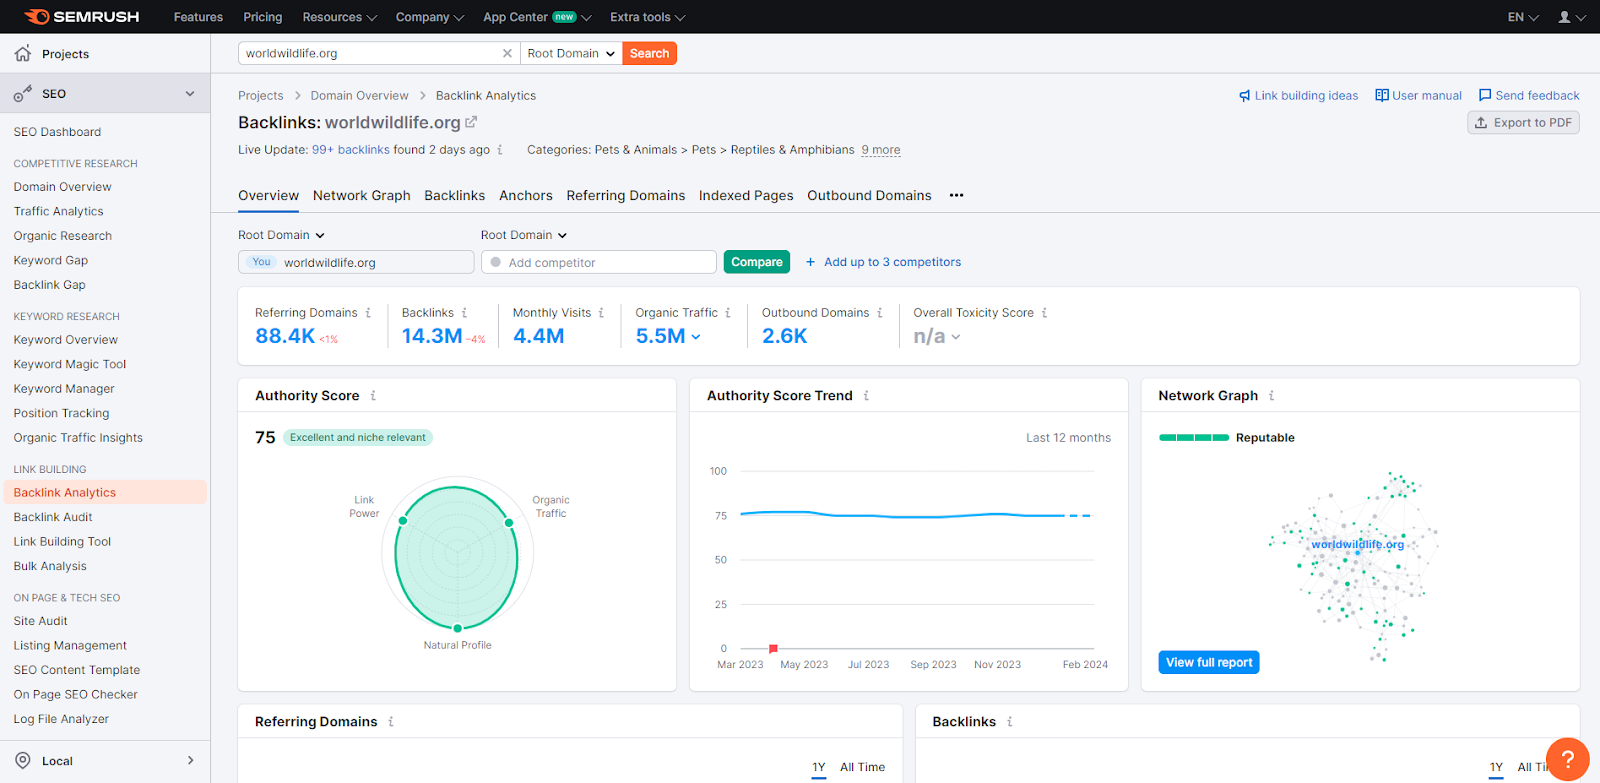The width and height of the screenshot is (1600, 783).
Task: Click Organic Traffic info icon
Action: (x=728, y=313)
